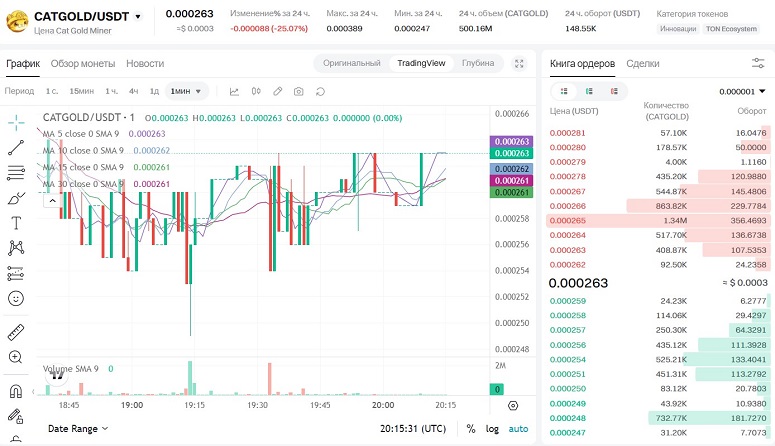
Task: Choose the pattern drawing tool
Action: click(16, 248)
